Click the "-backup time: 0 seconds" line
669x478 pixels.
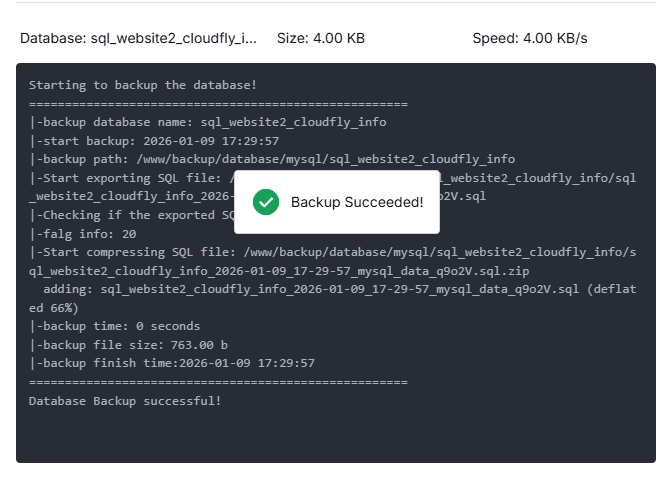coord(114,326)
